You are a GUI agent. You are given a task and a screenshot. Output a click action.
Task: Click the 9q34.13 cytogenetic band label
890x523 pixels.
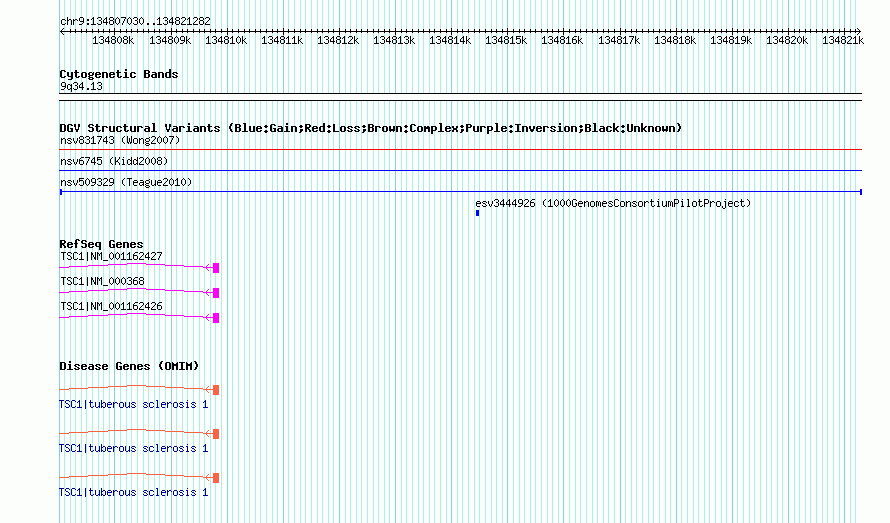click(81, 86)
